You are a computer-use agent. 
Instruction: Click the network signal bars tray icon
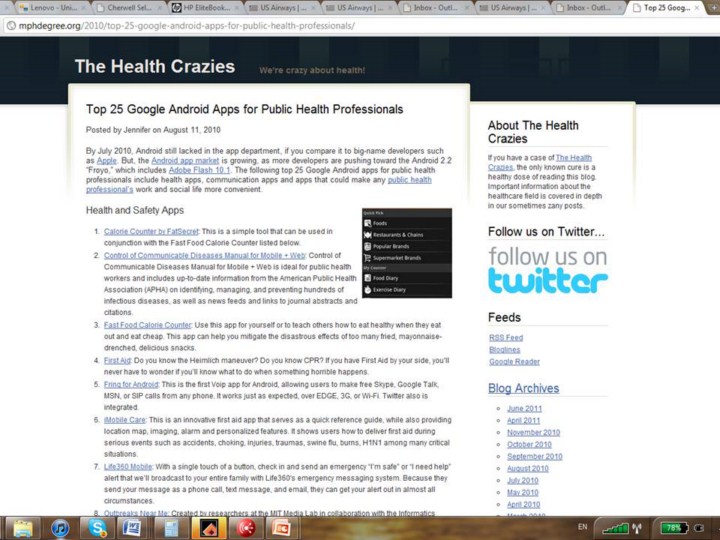616,527
